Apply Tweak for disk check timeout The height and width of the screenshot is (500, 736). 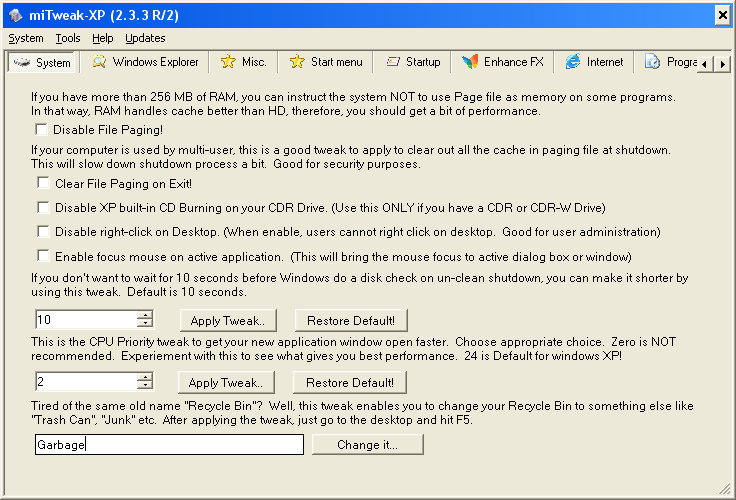[228, 321]
